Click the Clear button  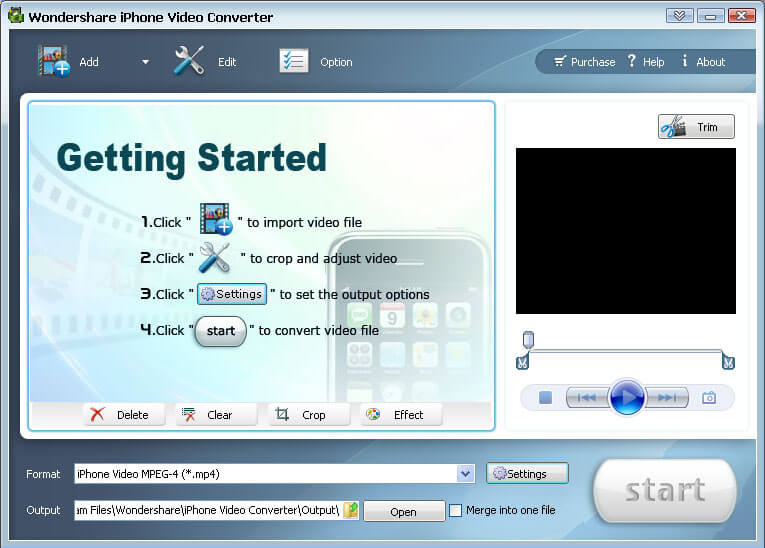point(216,415)
